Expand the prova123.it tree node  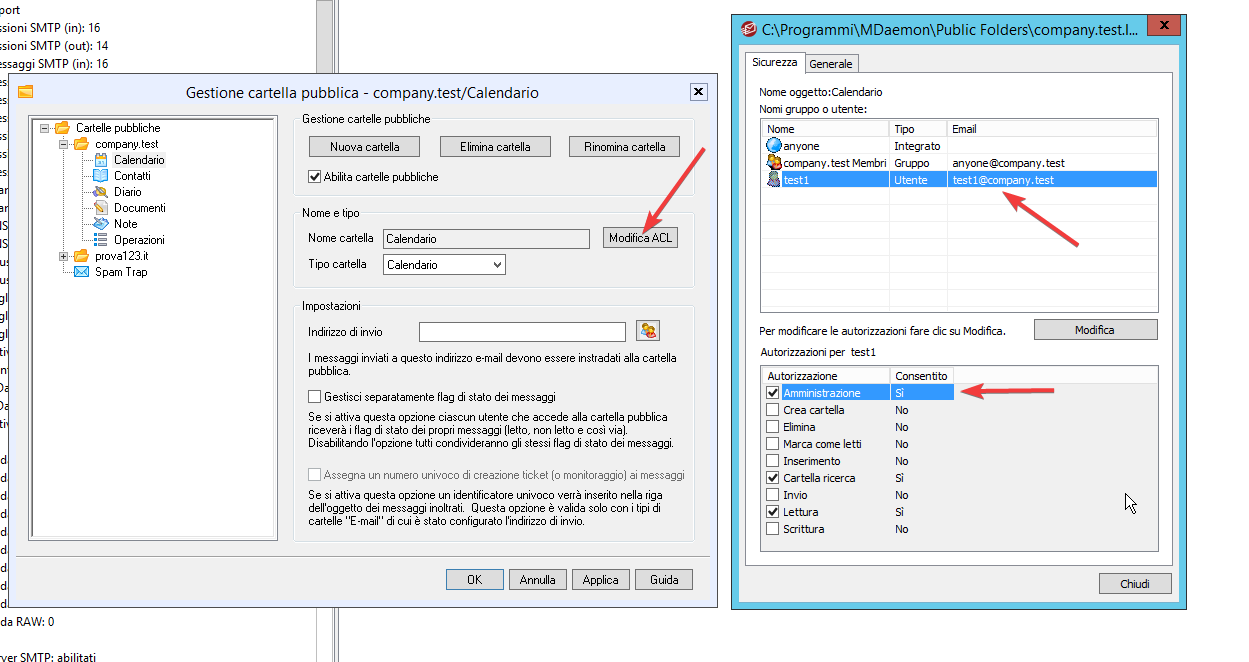click(64, 256)
